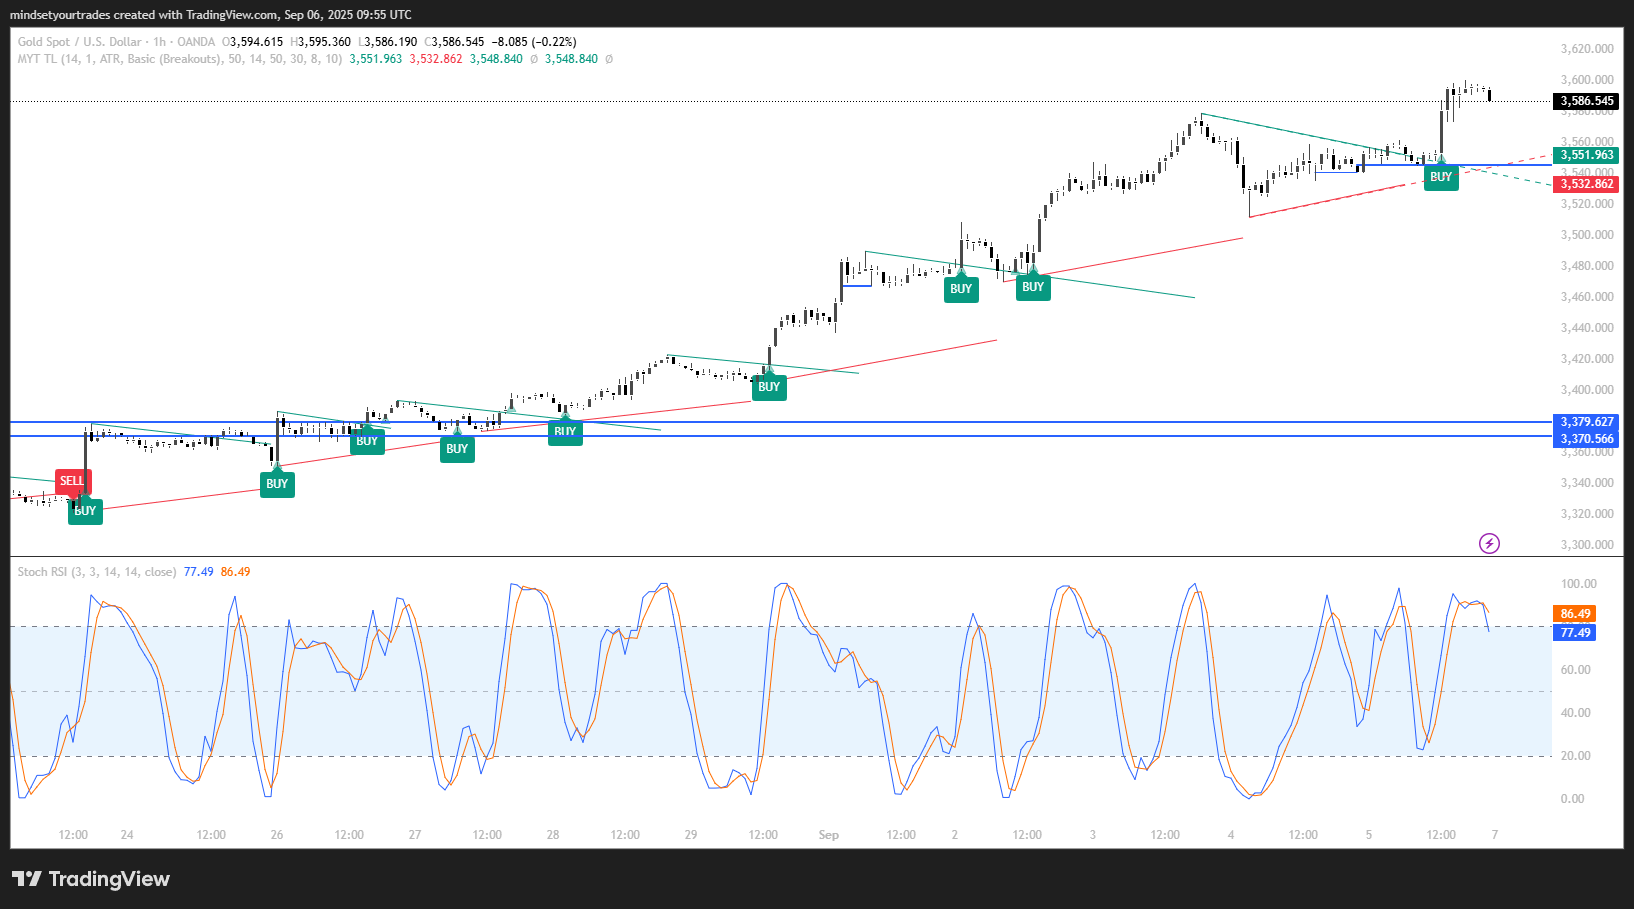The image size is (1634, 909).
Task: Select the blue 3,370.566 horizontal line label
Action: coord(1587,439)
